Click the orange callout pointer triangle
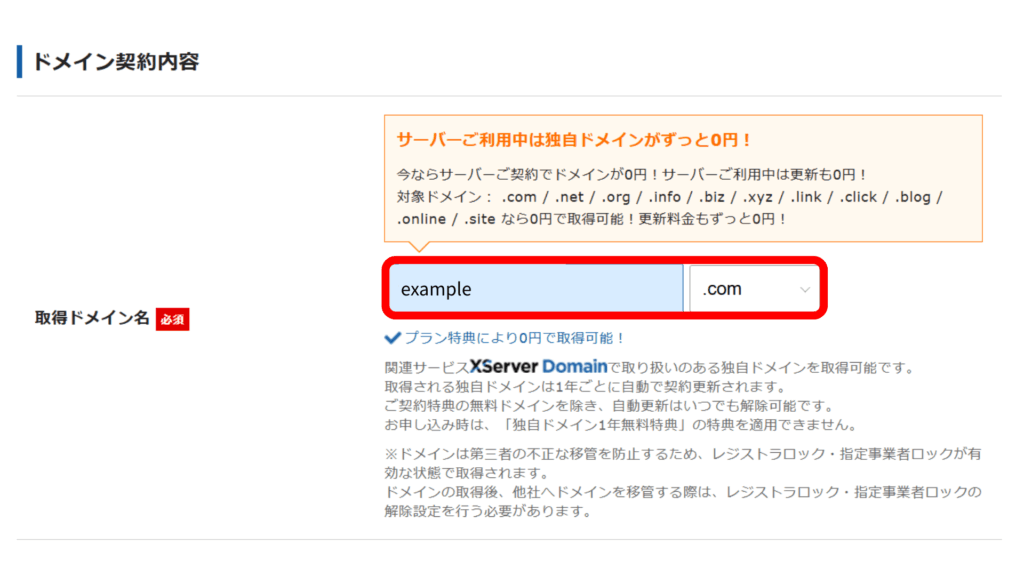Screen dimensions: 1024x576 (x=419, y=246)
